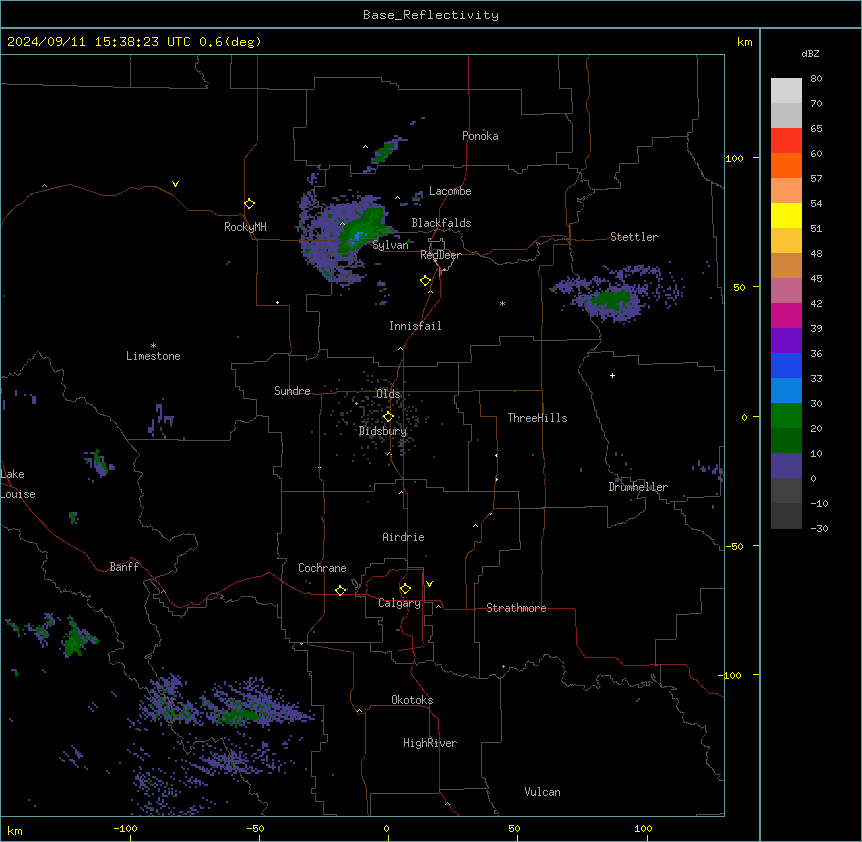The image size is (862, 842).
Task: Select the Airdrie label
Action: [x=404, y=537]
